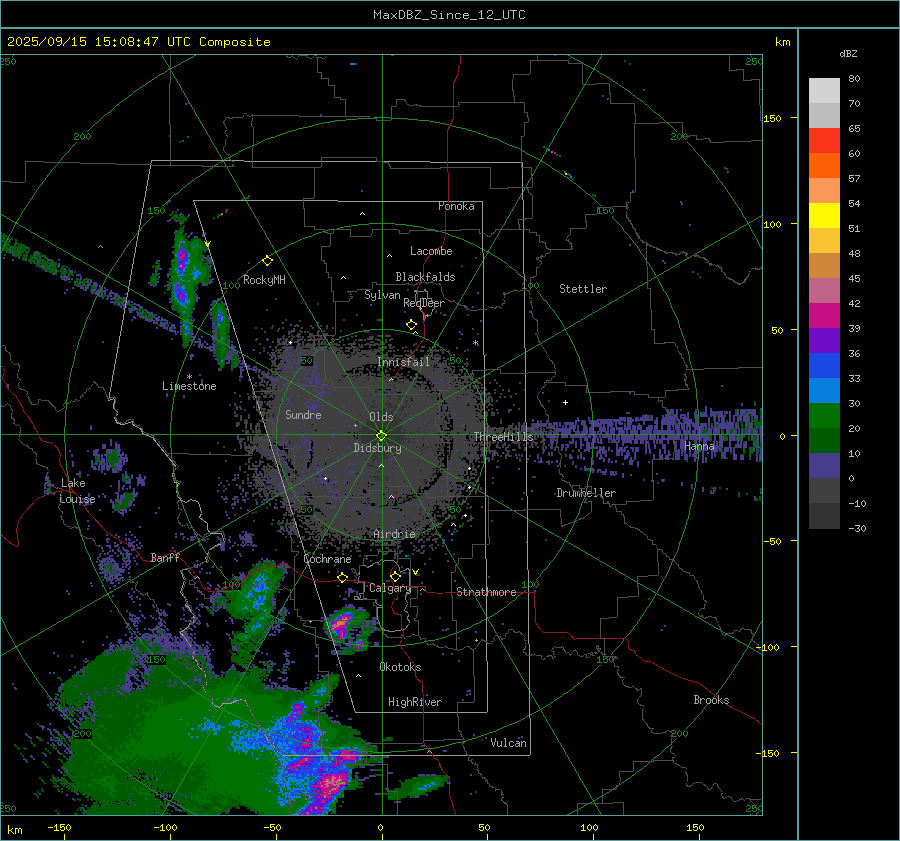Click the Limestone label
The width and height of the screenshot is (900, 841).
189,386
